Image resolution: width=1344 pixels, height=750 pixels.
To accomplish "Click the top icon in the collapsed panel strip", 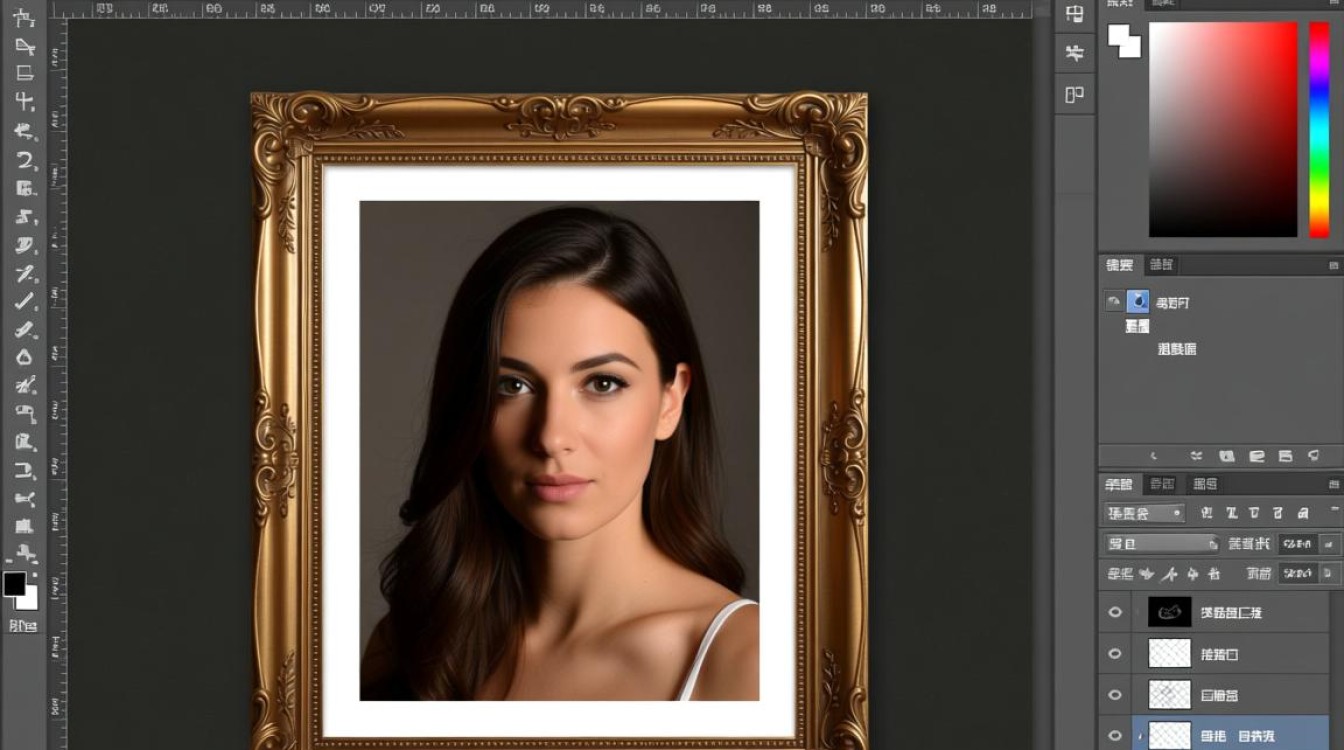I will 1075,15.
